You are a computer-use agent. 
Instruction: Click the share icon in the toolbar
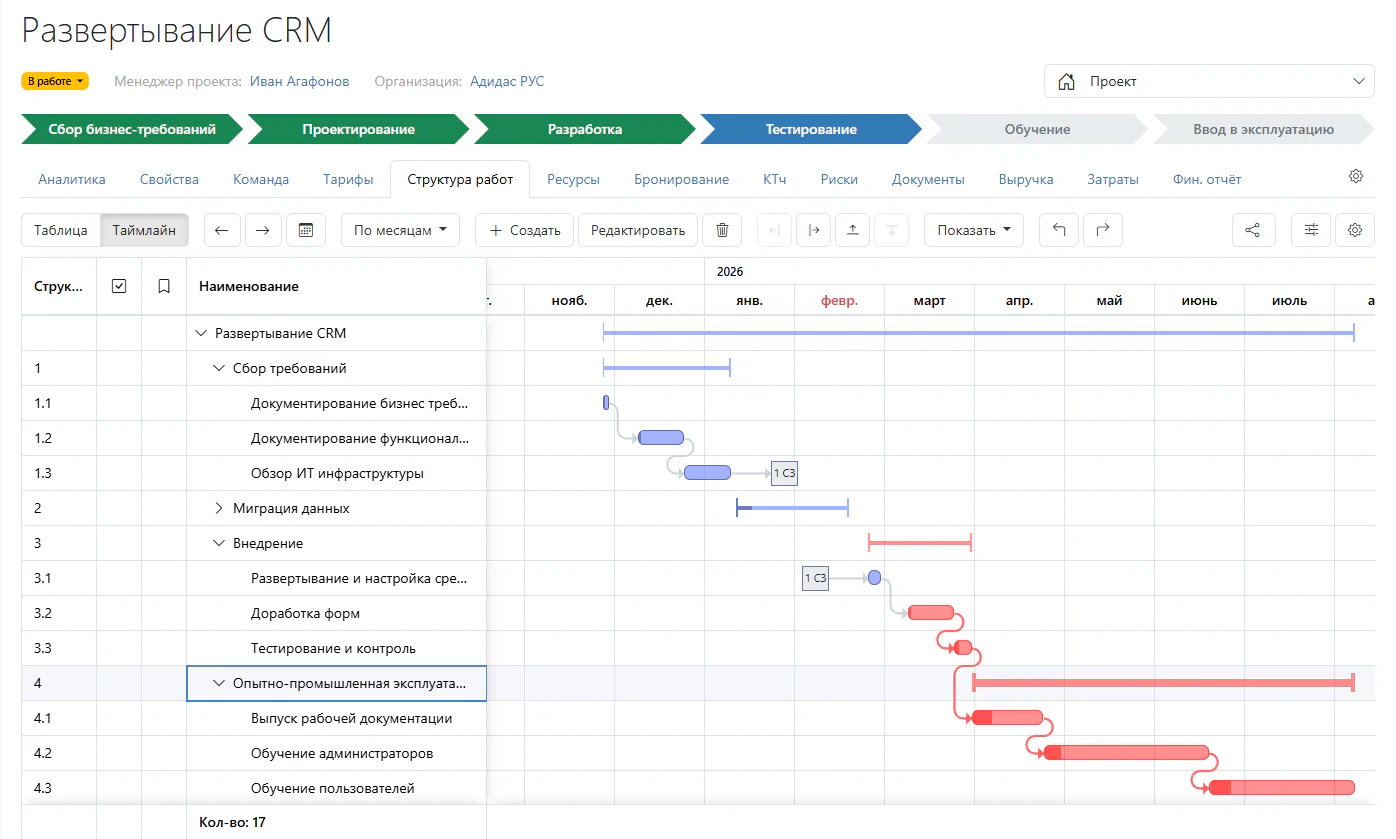click(x=1253, y=230)
